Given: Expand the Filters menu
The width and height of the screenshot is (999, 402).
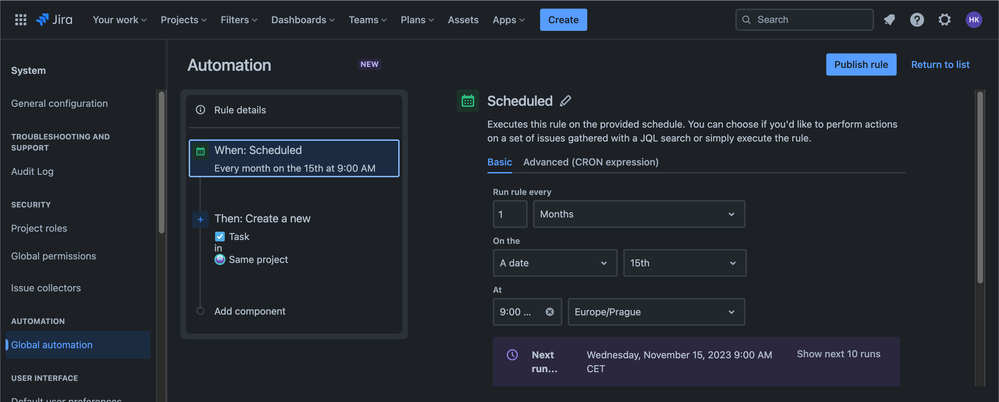Looking at the screenshot, I should pyautogui.click(x=239, y=20).
